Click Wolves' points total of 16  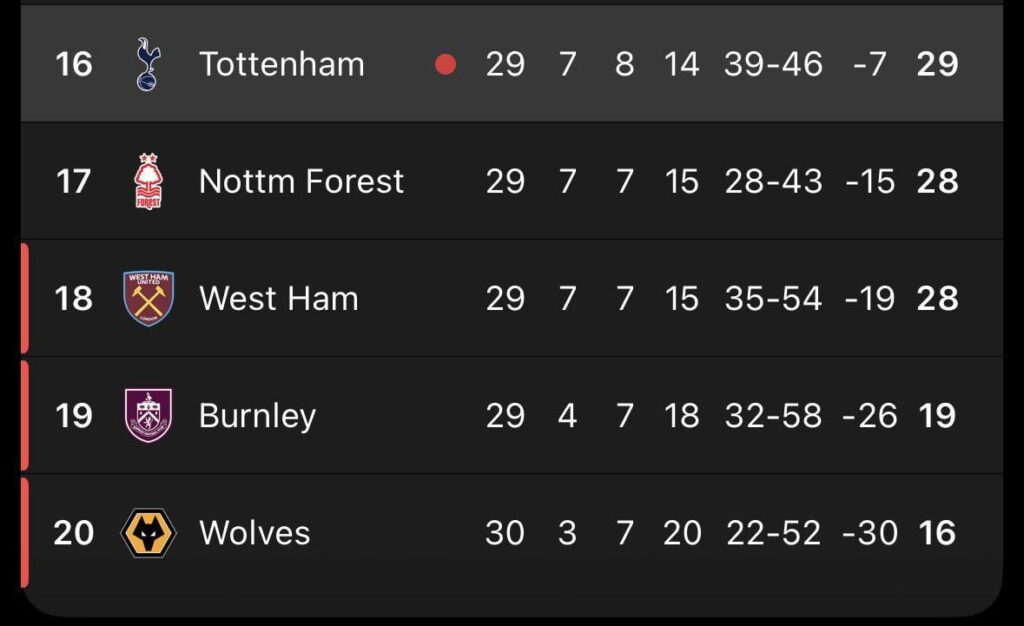pyautogui.click(x=937, y=532)
